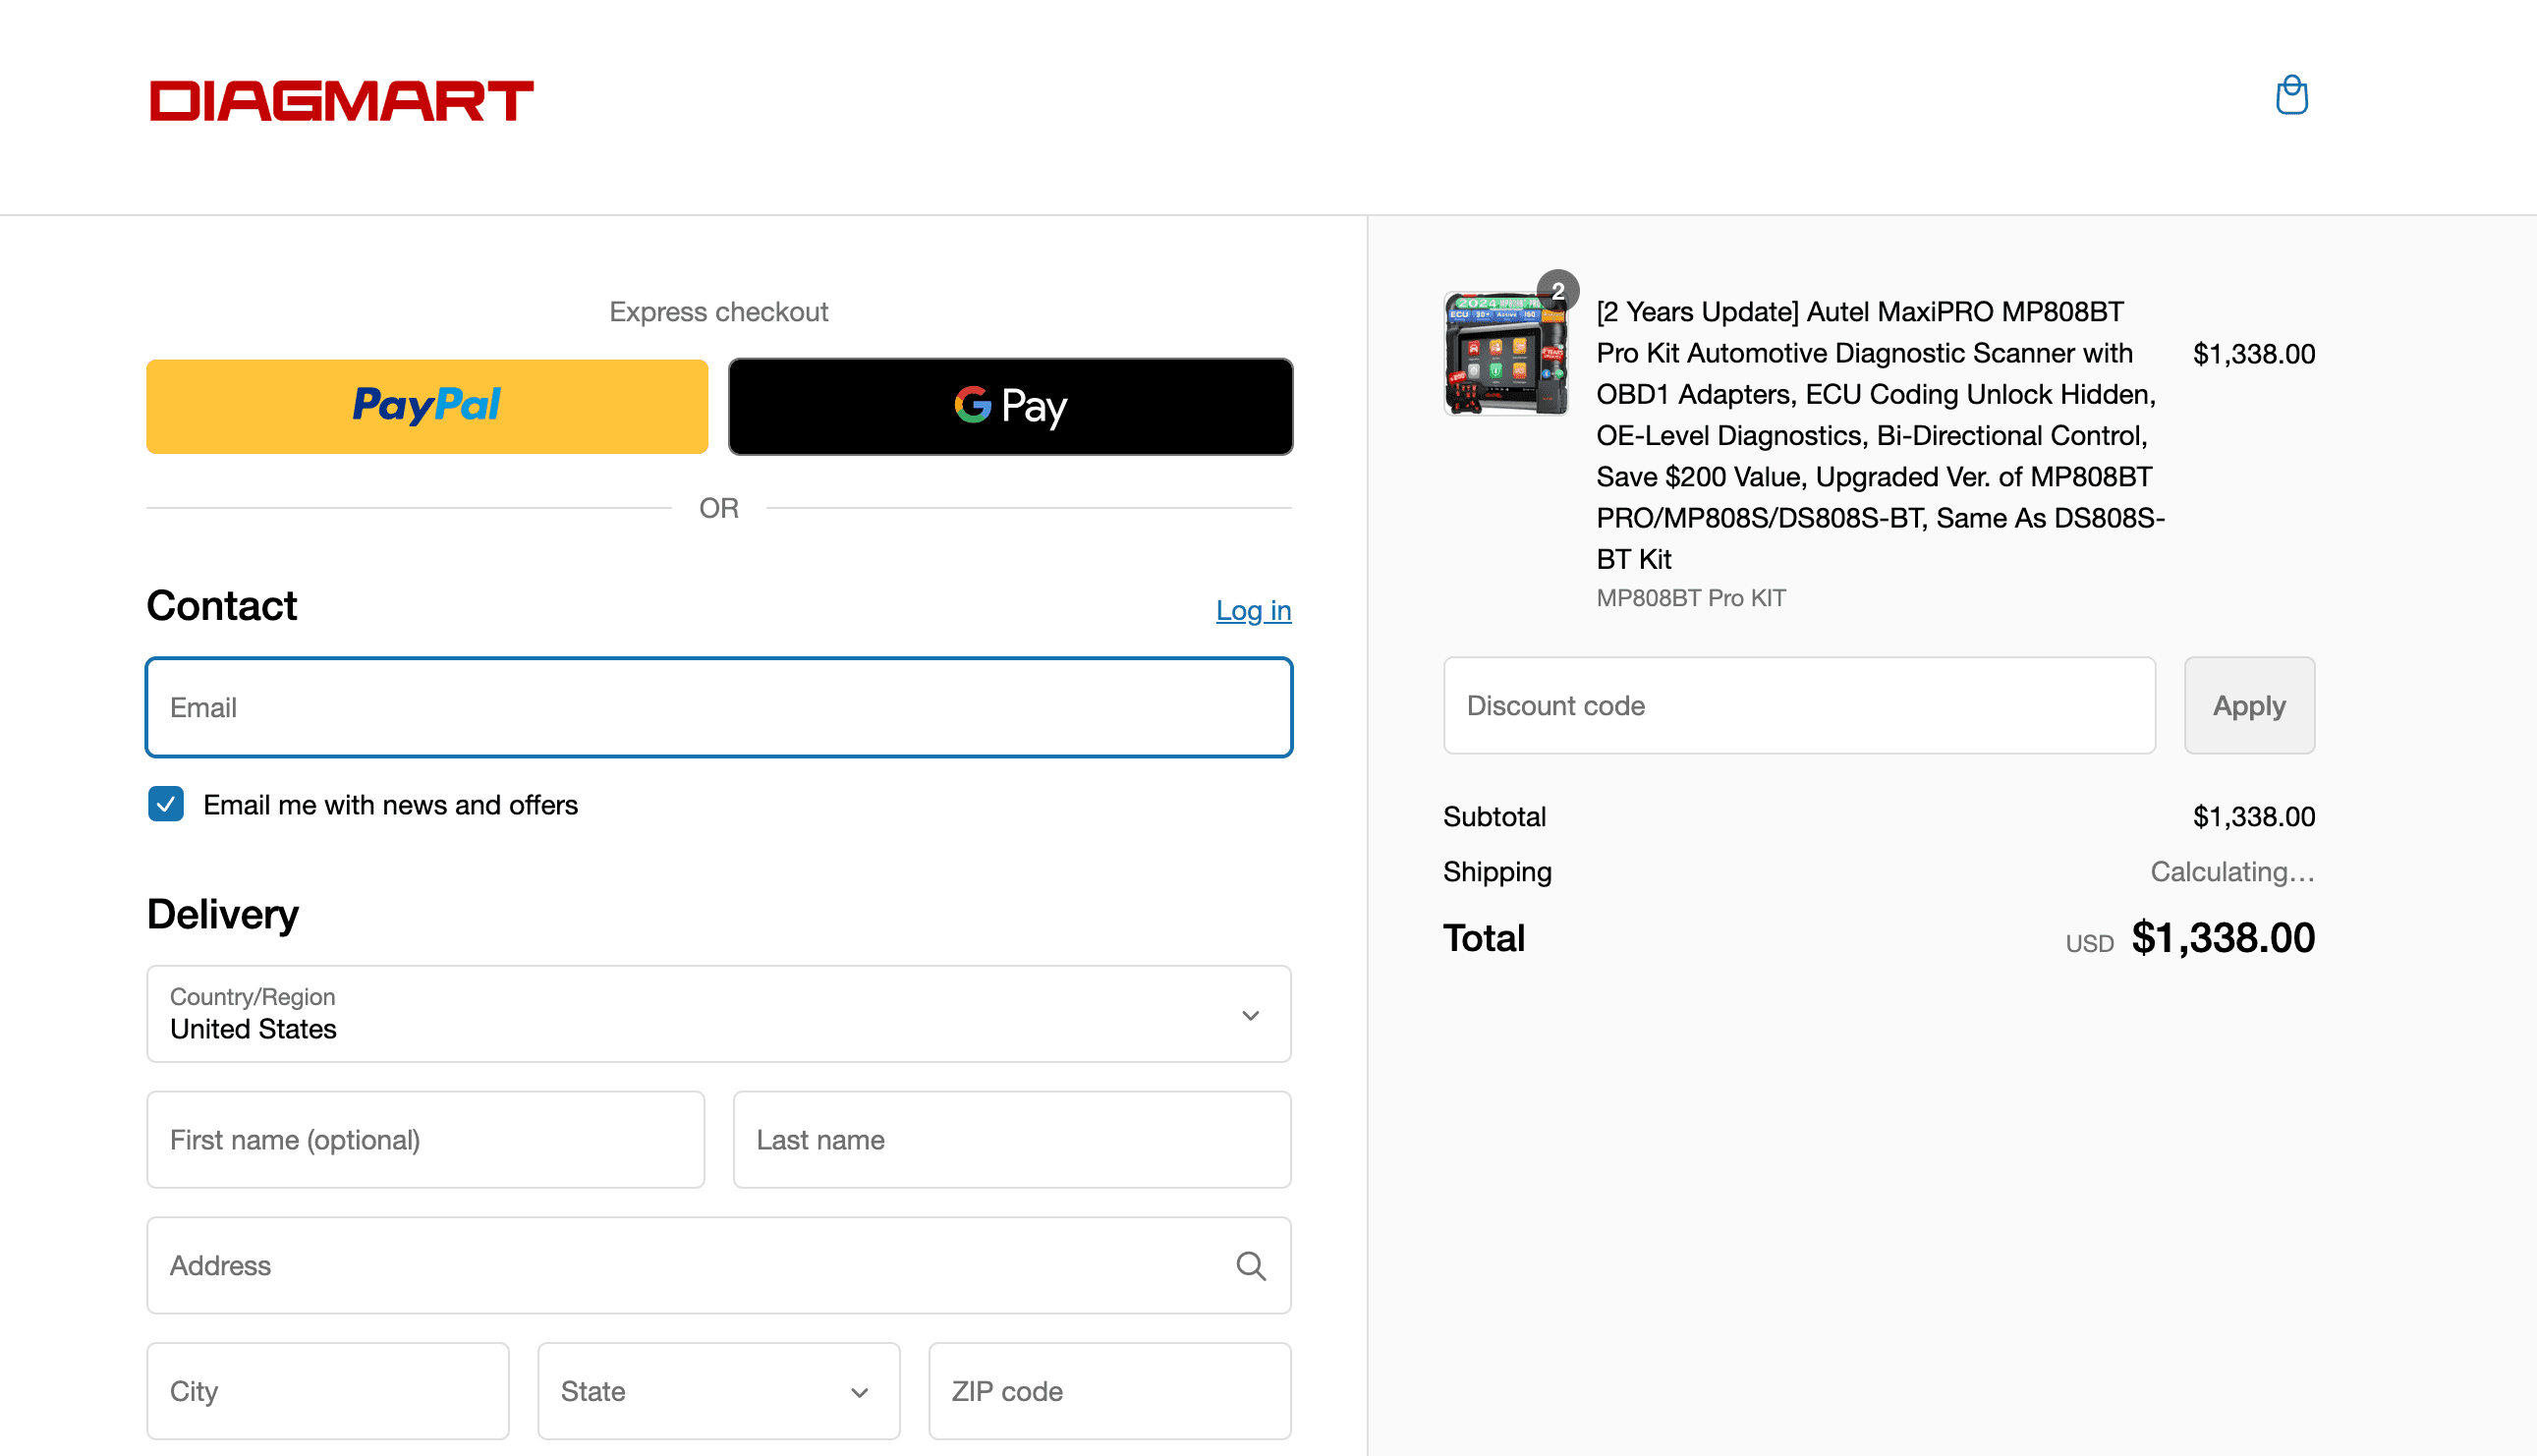Click the Express checkout heading
The height and width of the screenshot is (1456, 2537).
pos(719,312)
